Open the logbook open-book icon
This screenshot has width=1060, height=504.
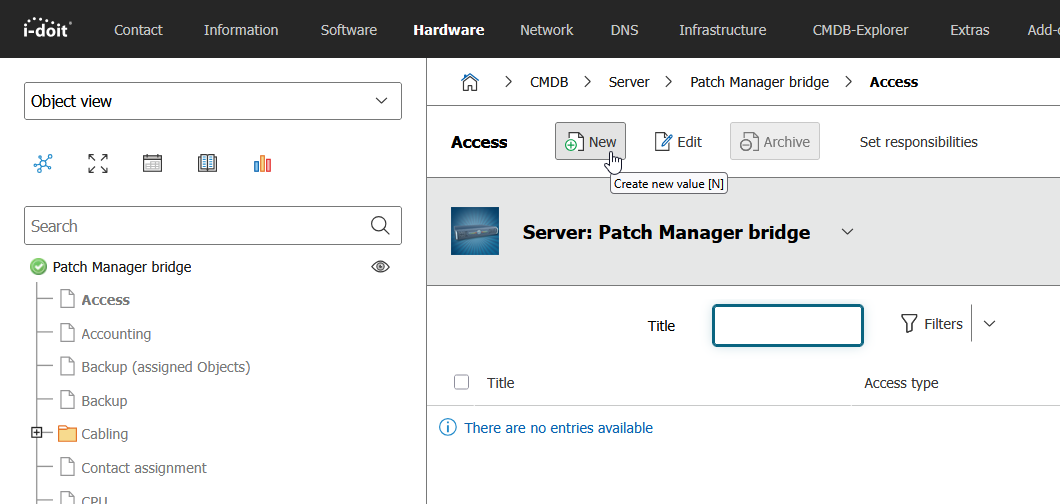(208, 163)
